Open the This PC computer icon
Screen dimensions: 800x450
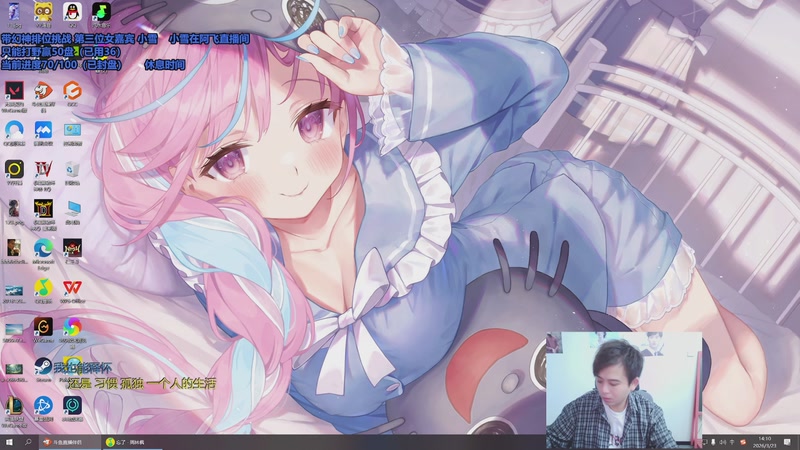coord(72,211)
